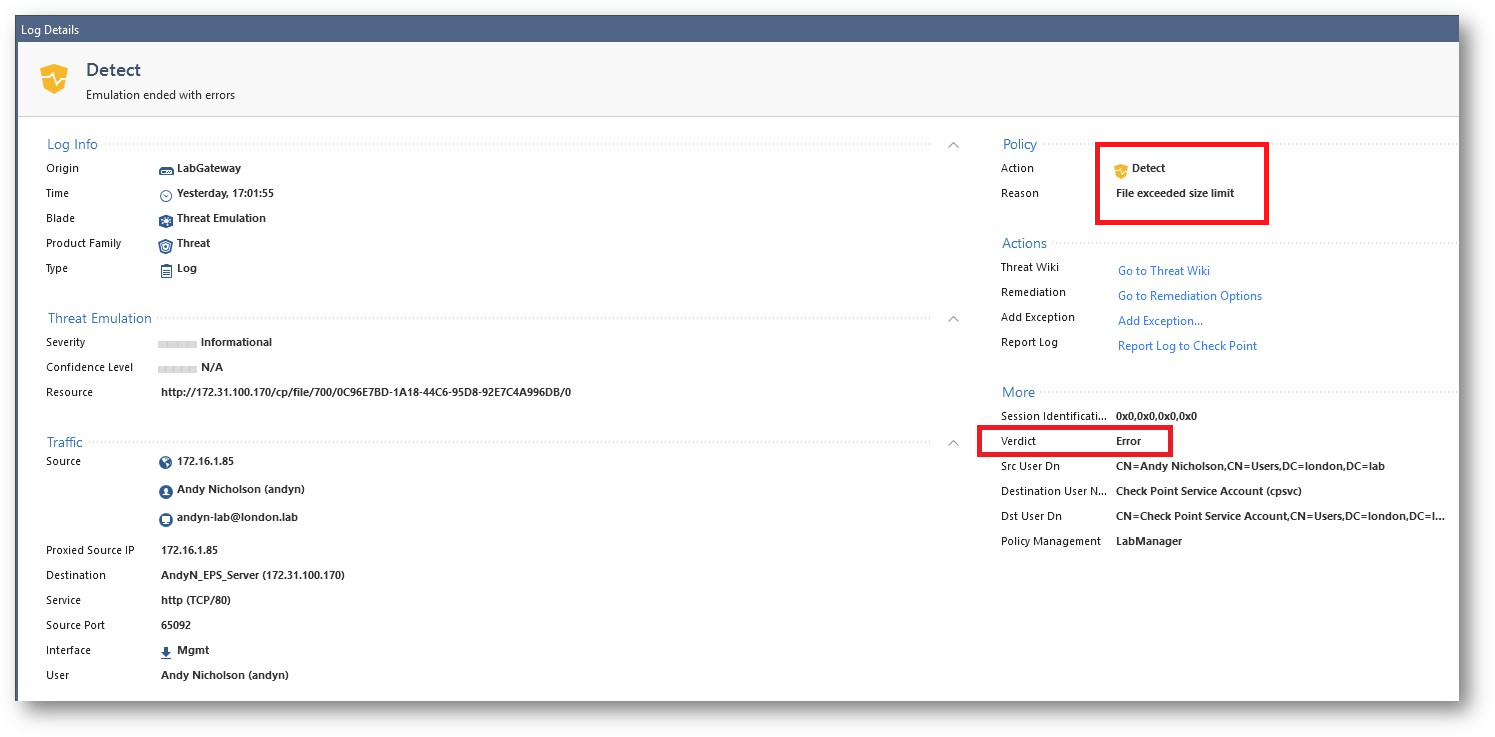This screenshot has width=1495, height=737.
Task: Select the File exceeded size limit reason
Action: pos(1175,193)
